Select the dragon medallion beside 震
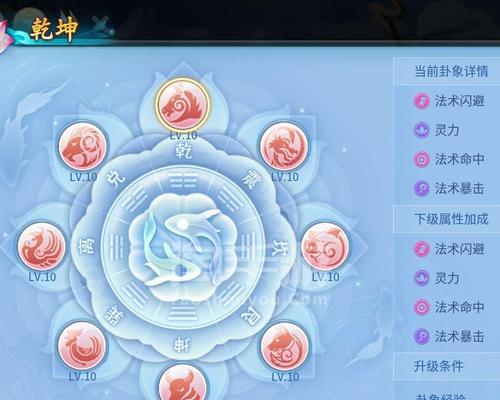The image size is (500, 400). tap(284, 147)
